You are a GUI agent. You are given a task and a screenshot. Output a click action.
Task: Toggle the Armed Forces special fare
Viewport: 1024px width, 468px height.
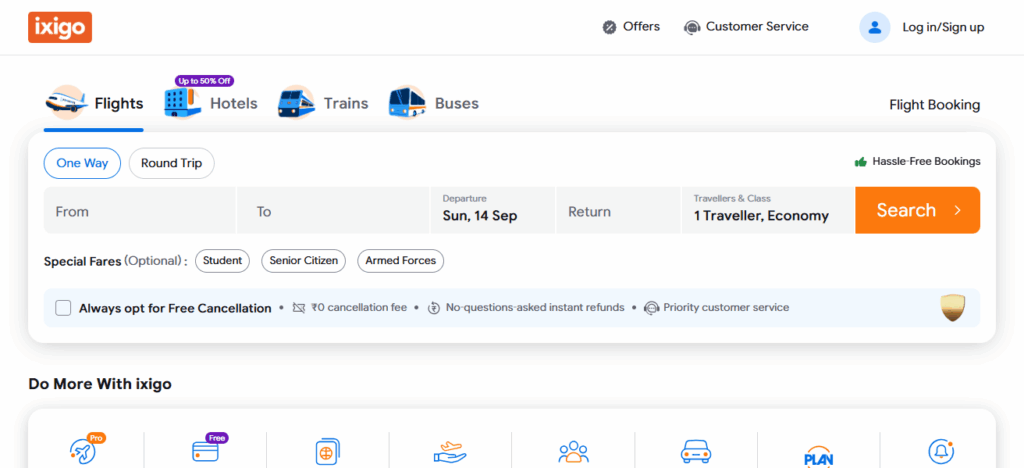(x=400, y=260)
